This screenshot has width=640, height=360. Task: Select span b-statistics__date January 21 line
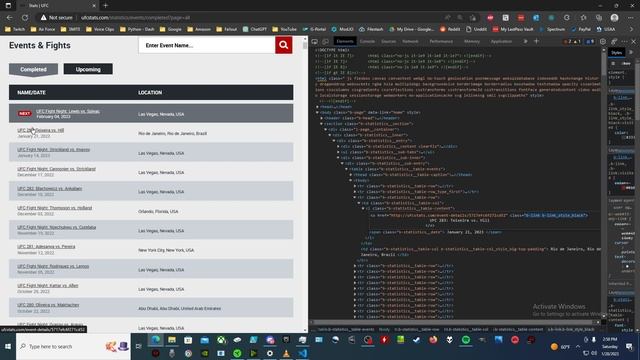pos(436,232)
